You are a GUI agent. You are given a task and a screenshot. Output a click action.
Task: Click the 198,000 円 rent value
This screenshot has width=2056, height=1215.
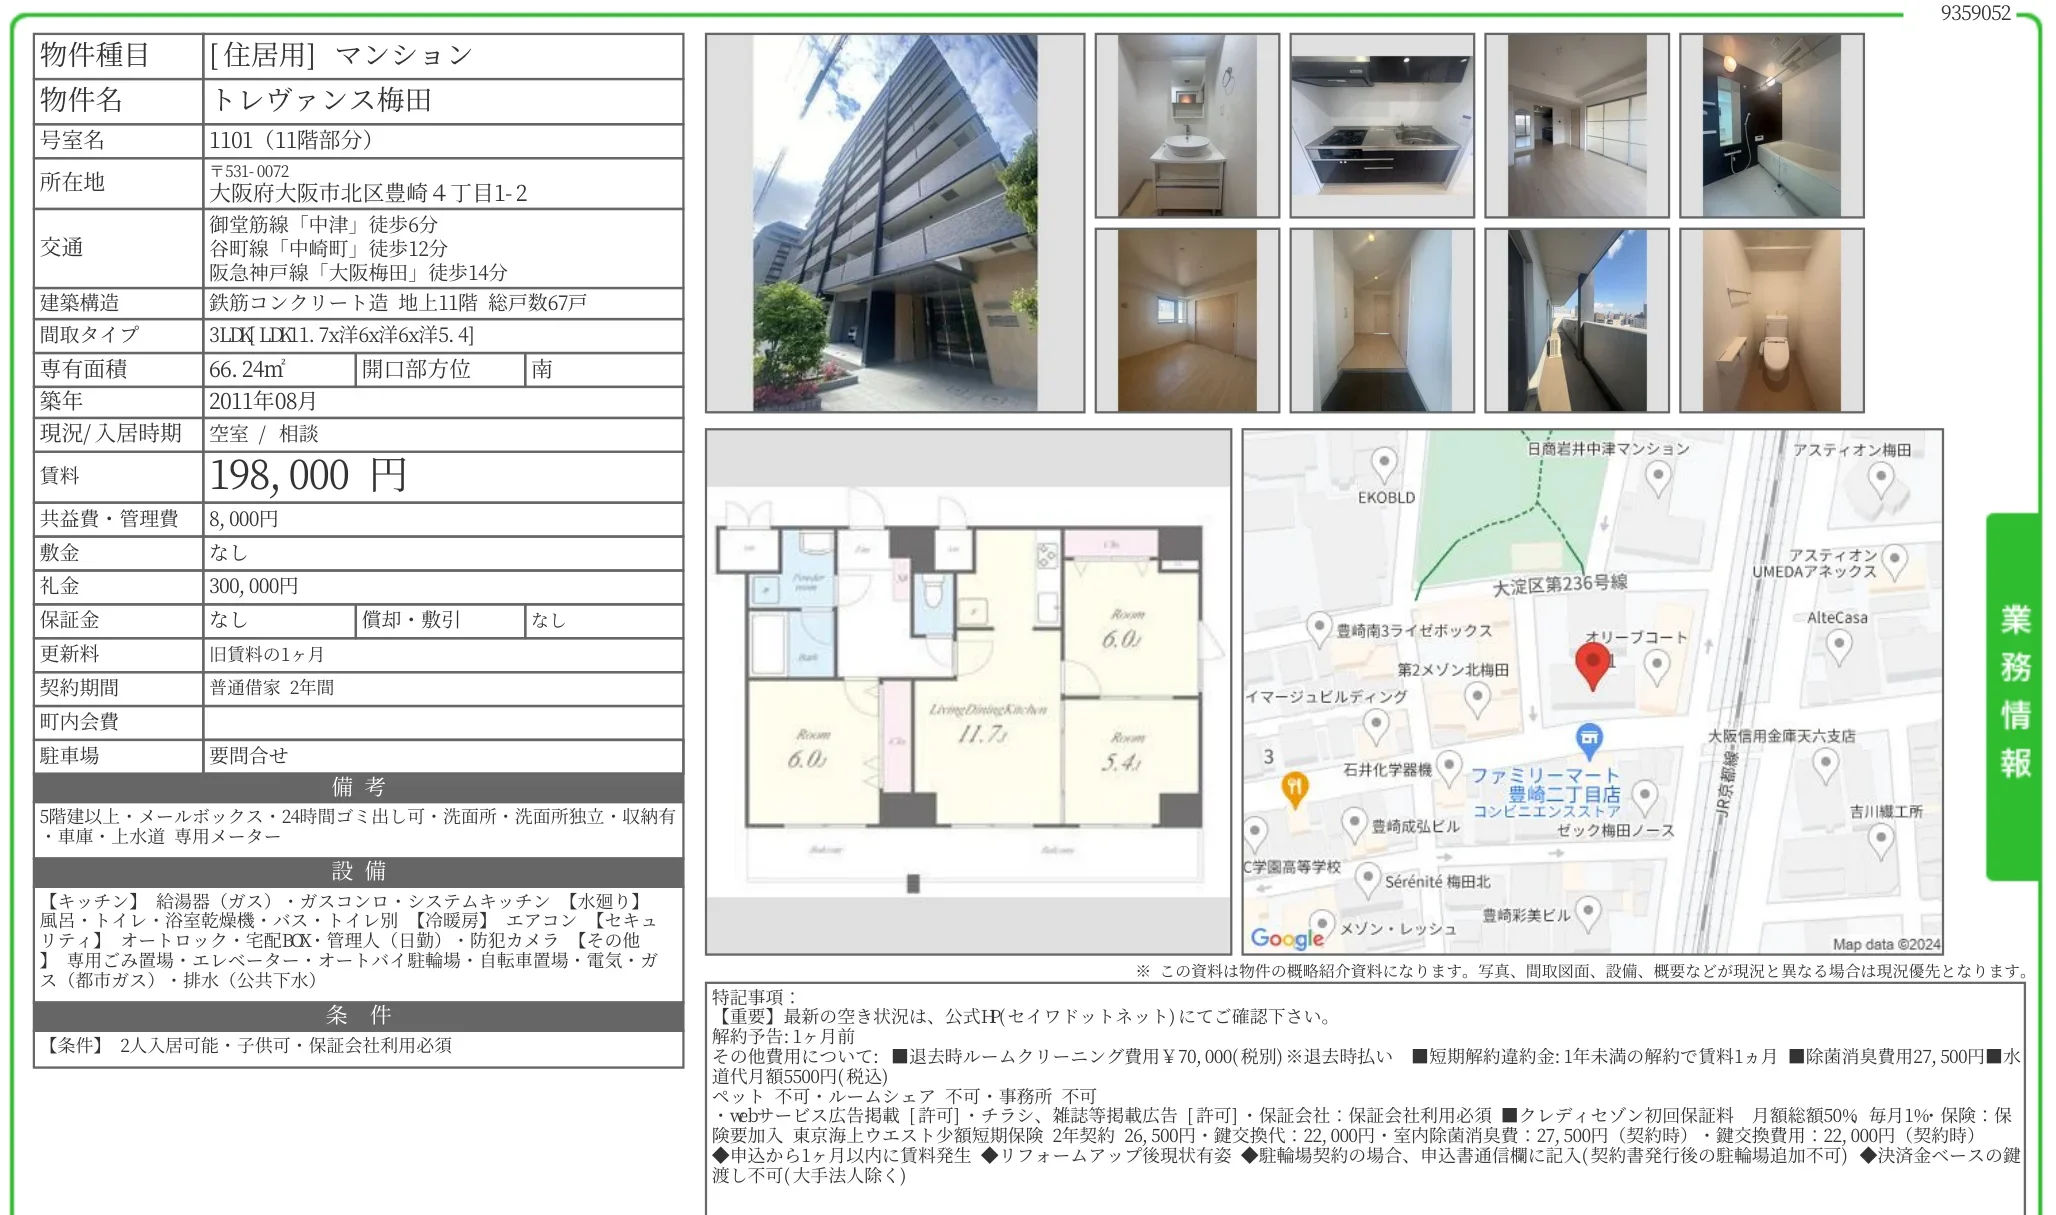coord(308,476)
